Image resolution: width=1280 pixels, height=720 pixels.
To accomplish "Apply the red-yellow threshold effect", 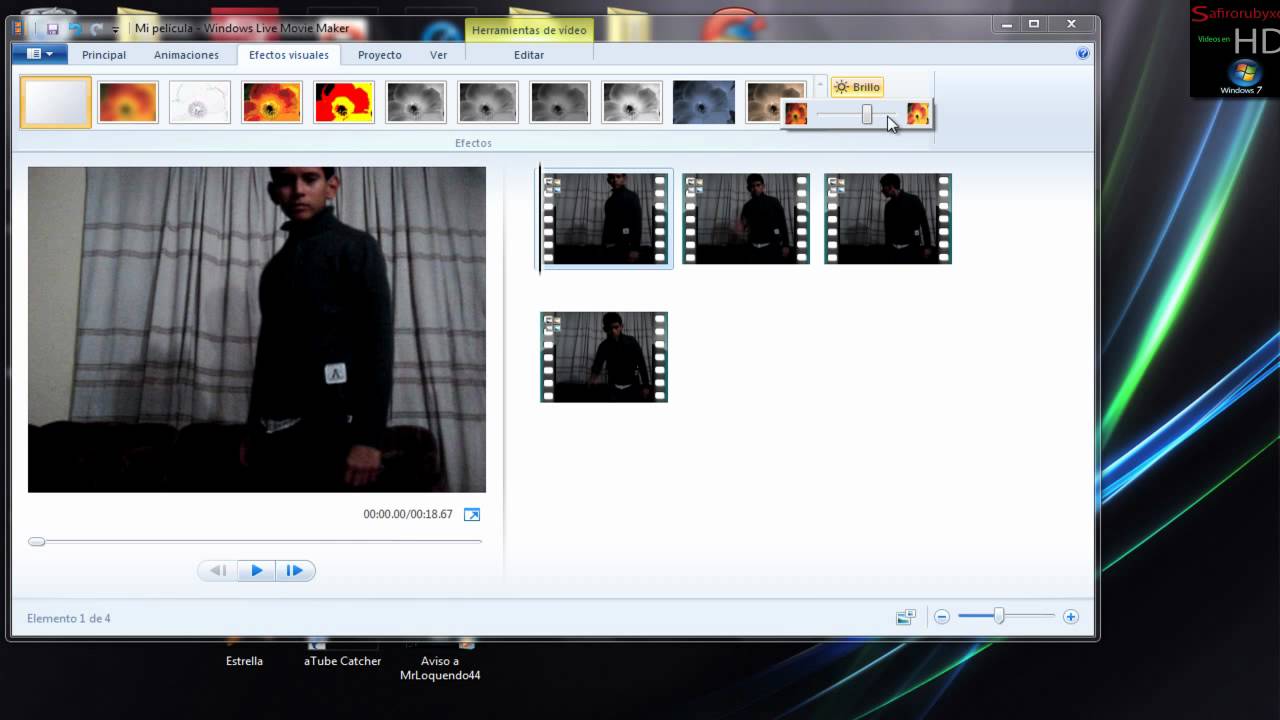I will [x=344, y=102].
